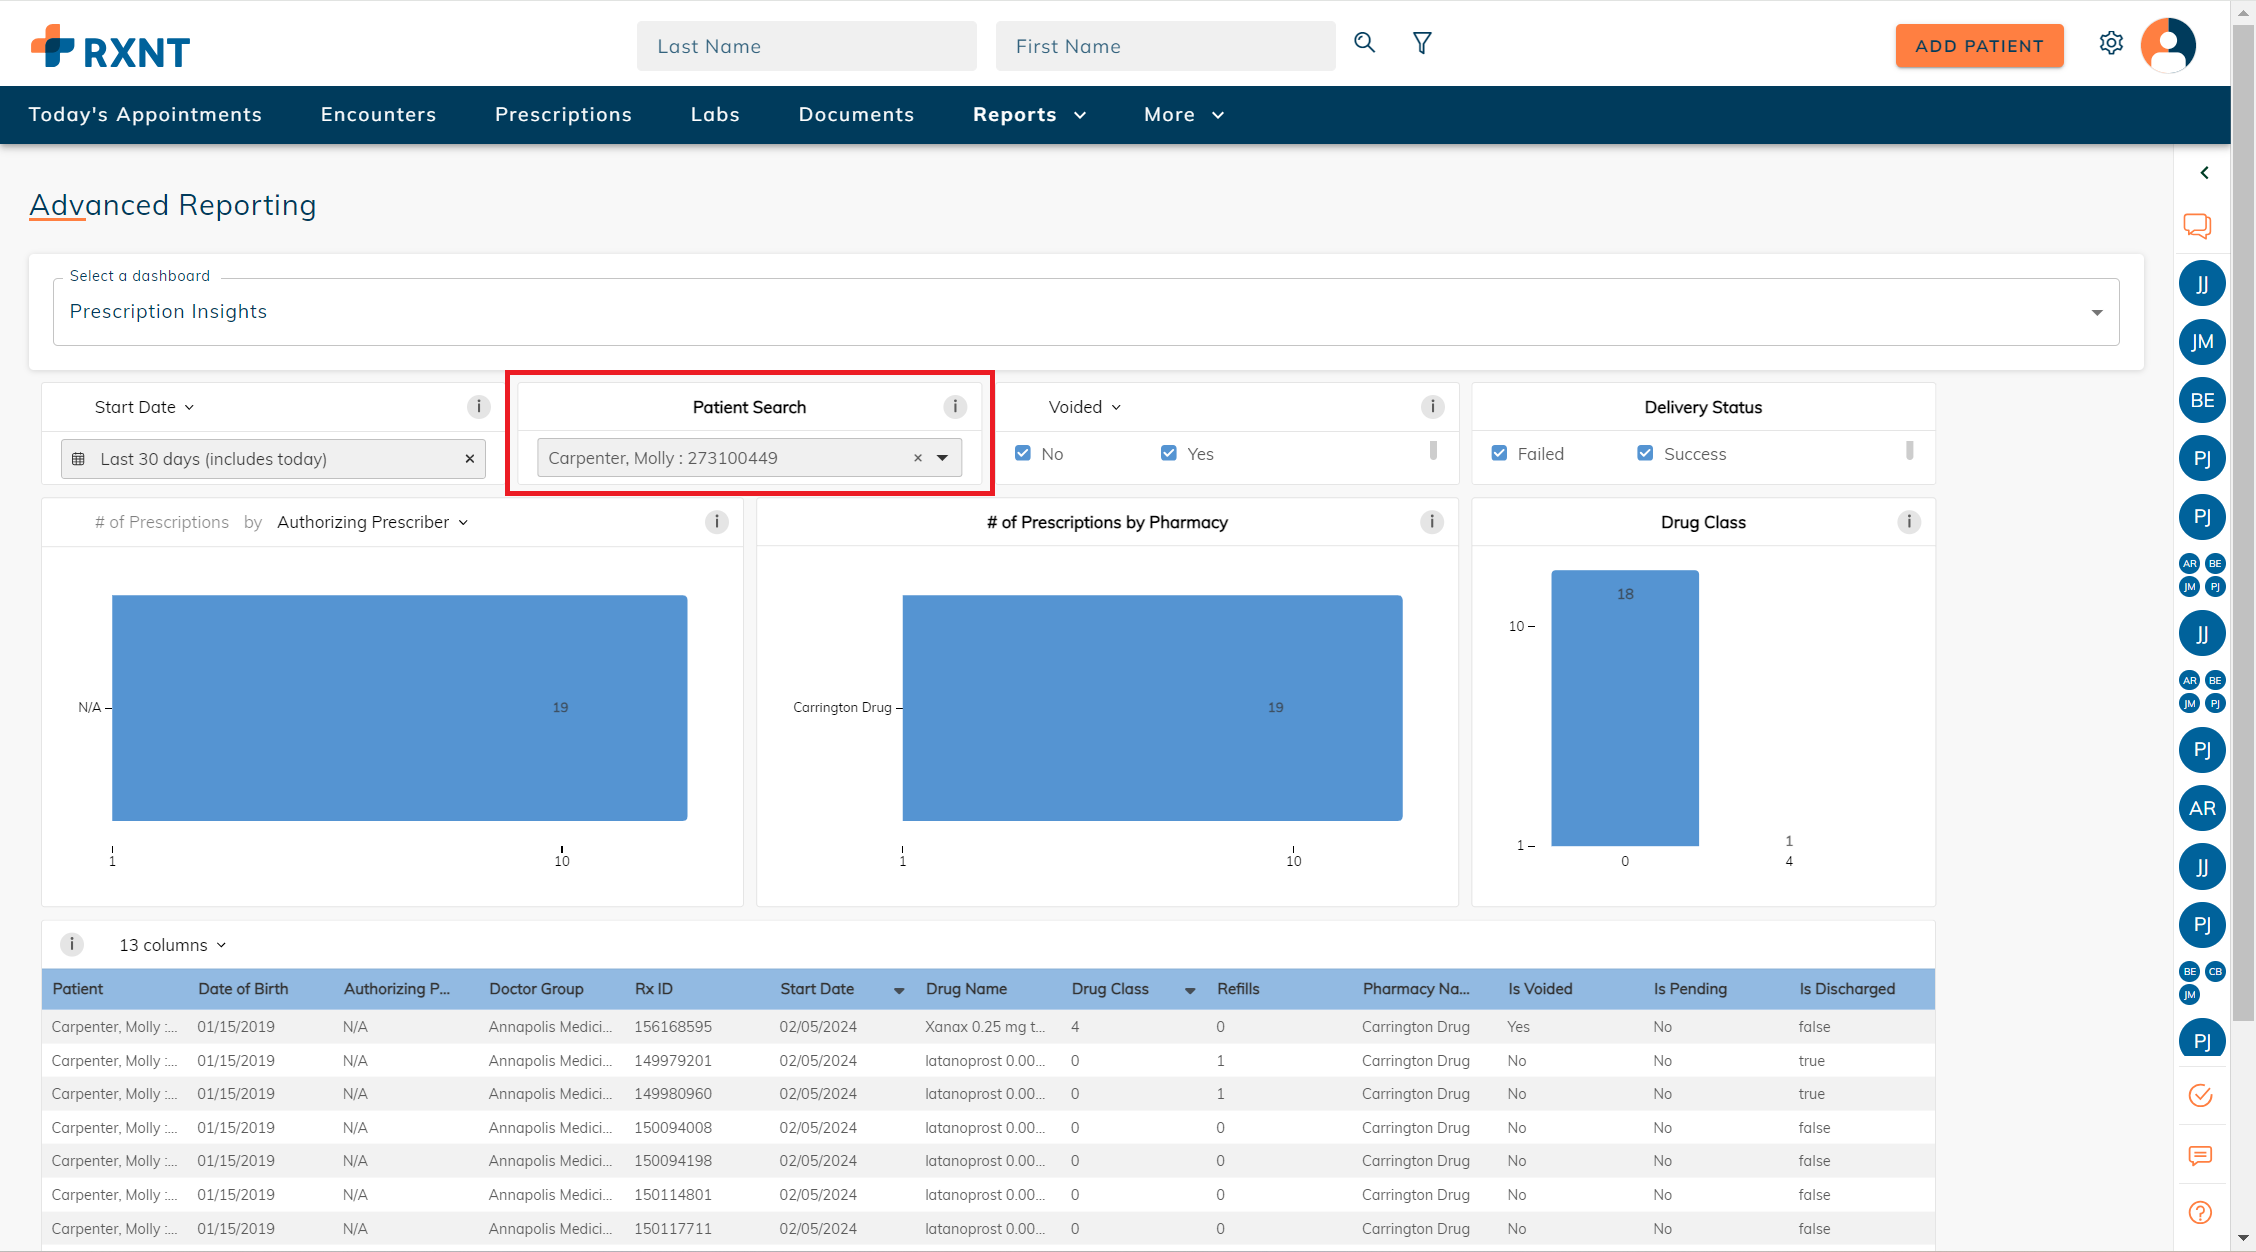Viewport: 2256px width, 1252px height.
Task: Go to Today's Appointments
Action: [145, 115]
